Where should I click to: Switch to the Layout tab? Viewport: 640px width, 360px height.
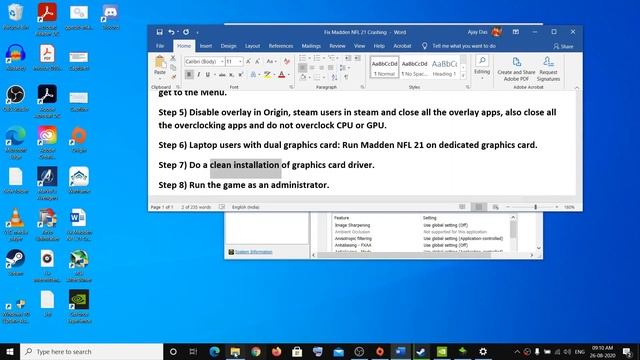click(x=252, y=46)
